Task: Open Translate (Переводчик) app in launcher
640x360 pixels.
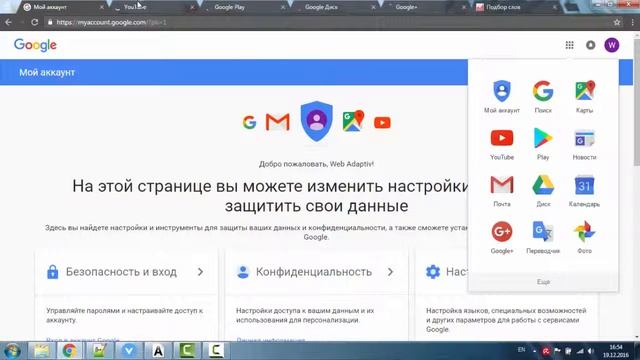Action: [543, 238]
